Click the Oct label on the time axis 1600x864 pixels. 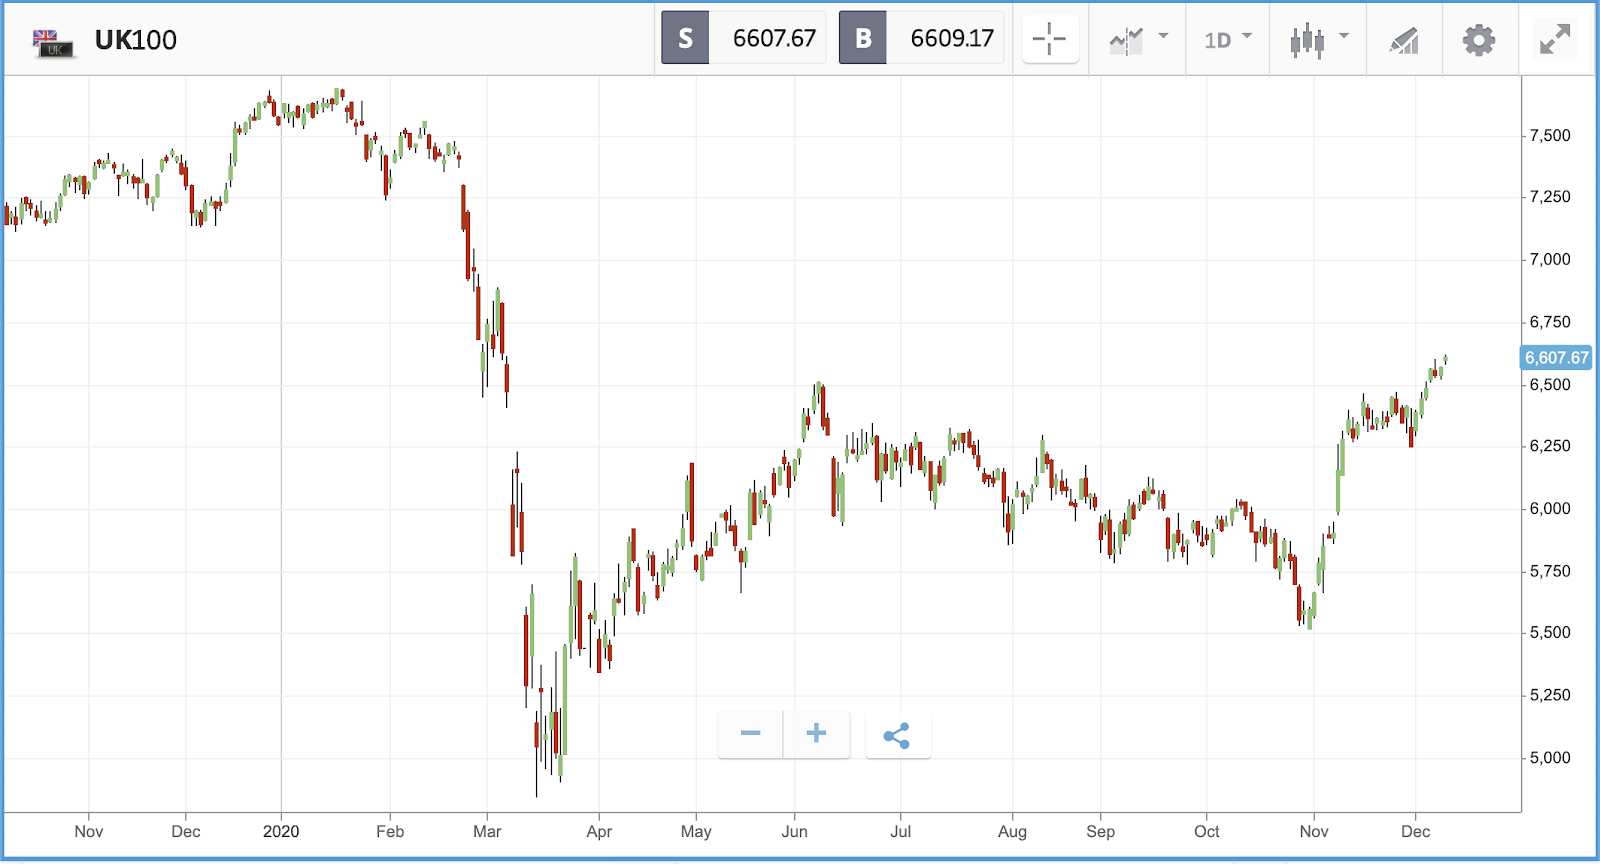[x=1207, y=831]
